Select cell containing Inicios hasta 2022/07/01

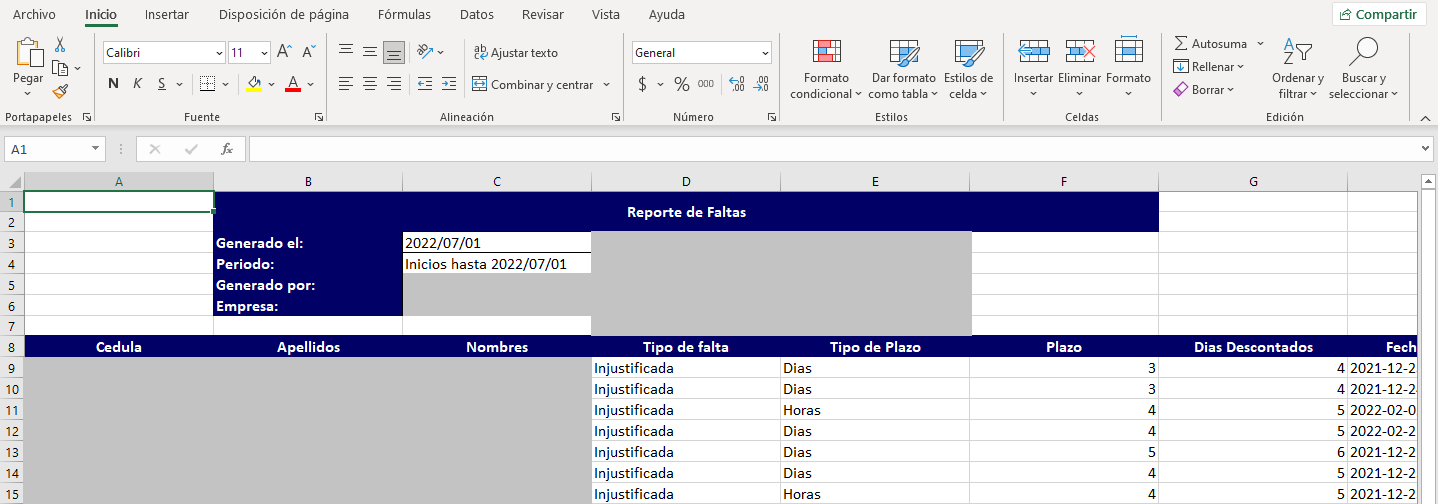[x=497, y=264]
